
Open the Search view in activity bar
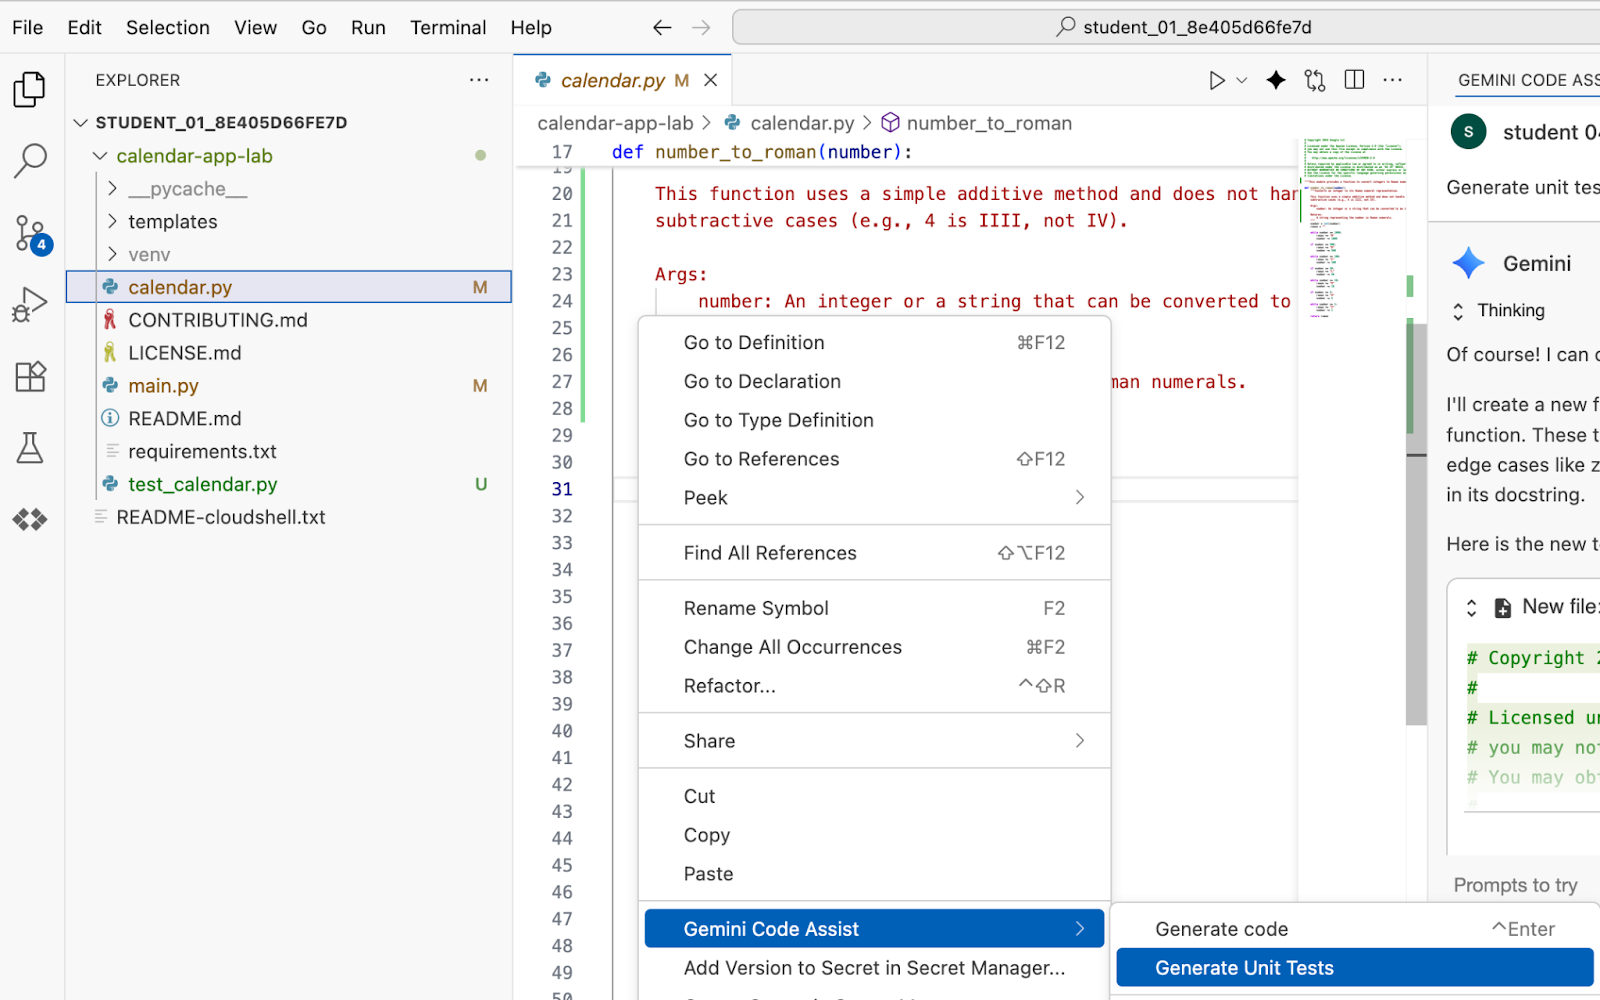click(x=30, y=160)
